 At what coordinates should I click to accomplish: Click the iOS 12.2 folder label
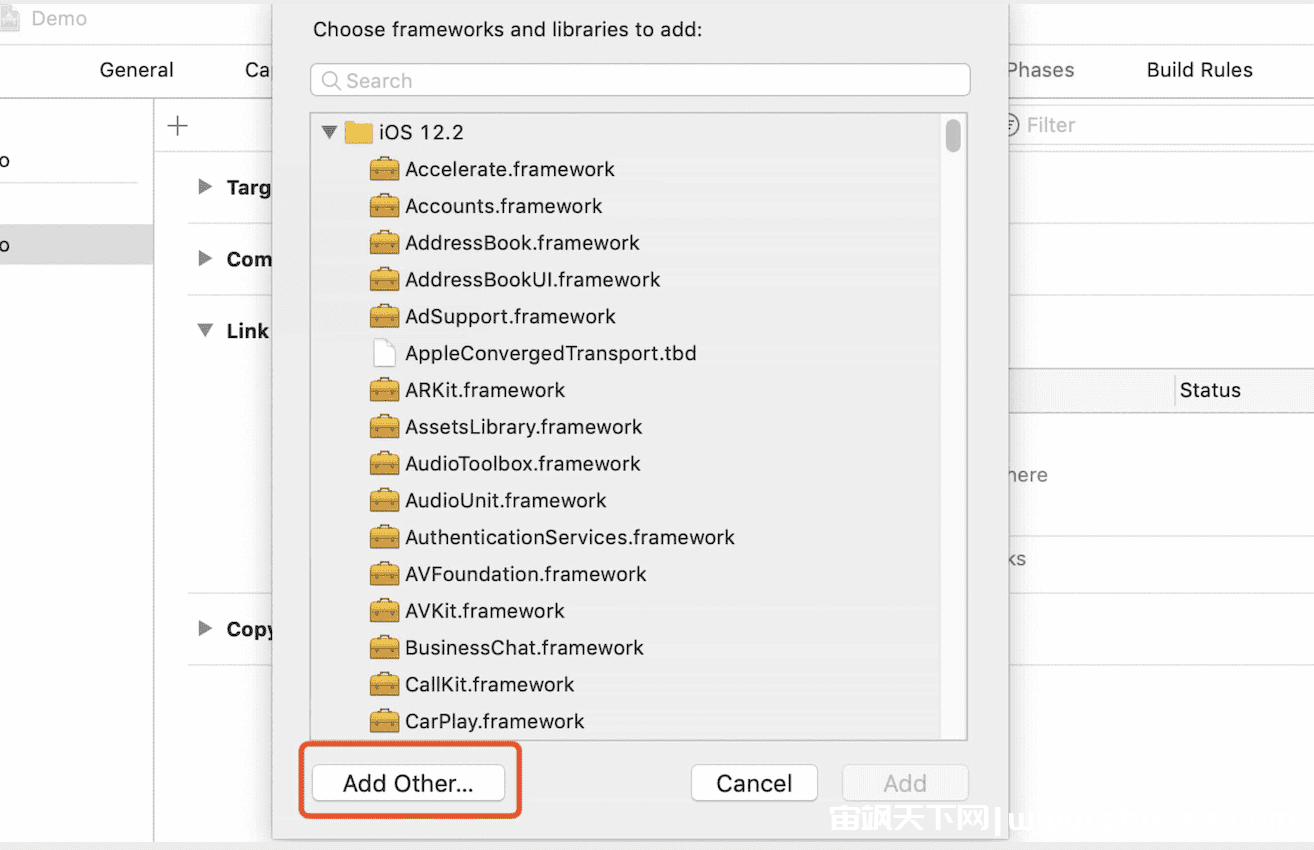[421, 132]
